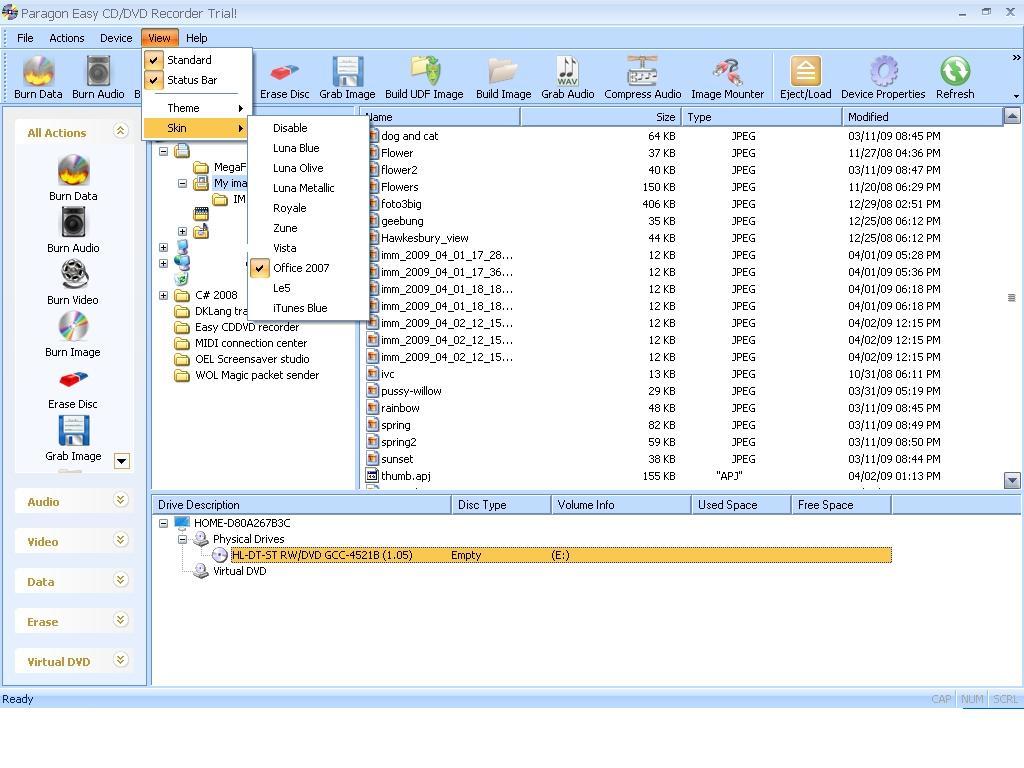Click Burn Data icon in toolbar
This screenshot has height=768, width=1024.
click(x=39, y=71)
